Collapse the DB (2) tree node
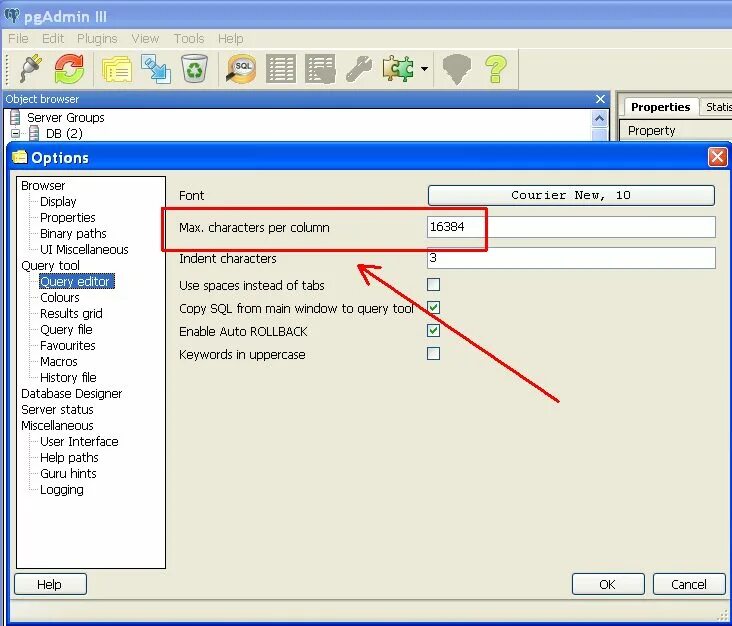The height and width of the screenshot is (626, 732). click(15, 134)
